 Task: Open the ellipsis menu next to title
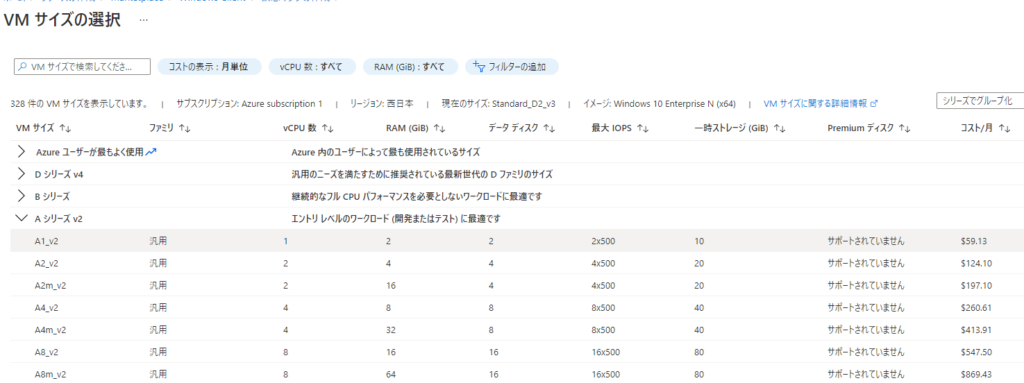pos(144,21)
